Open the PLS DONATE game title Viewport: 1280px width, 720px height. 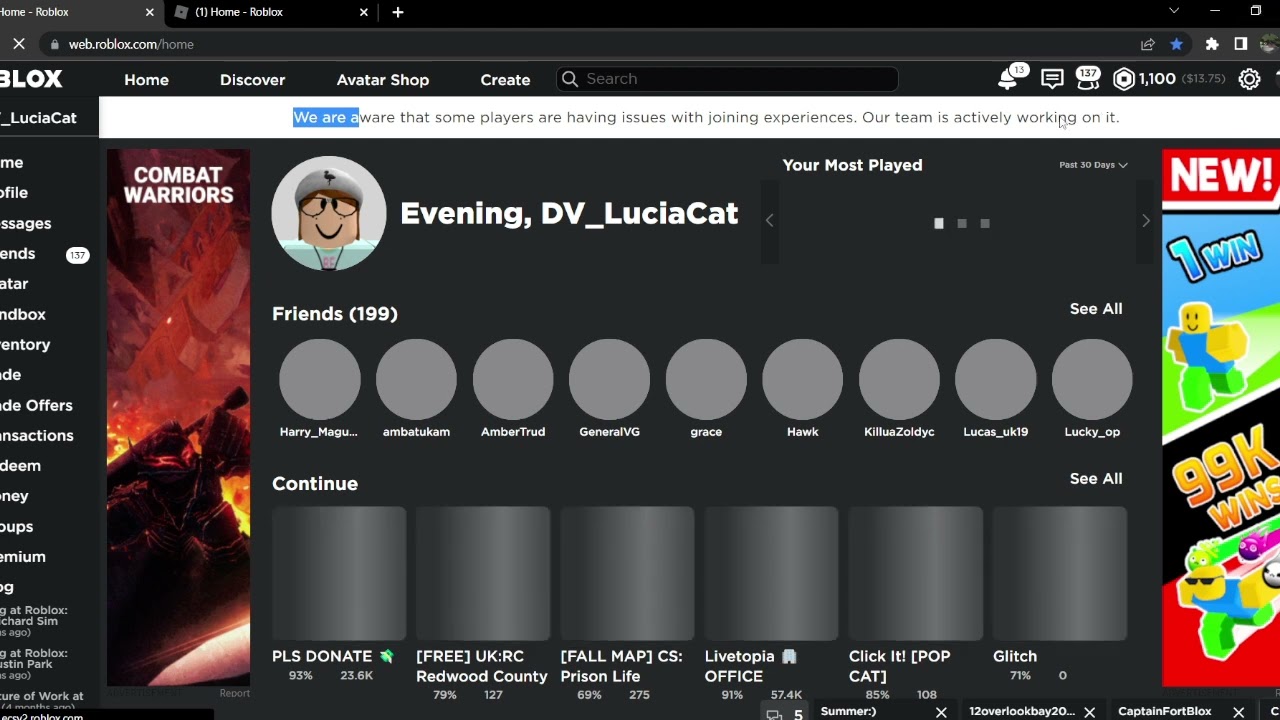(x=333, y=656)
